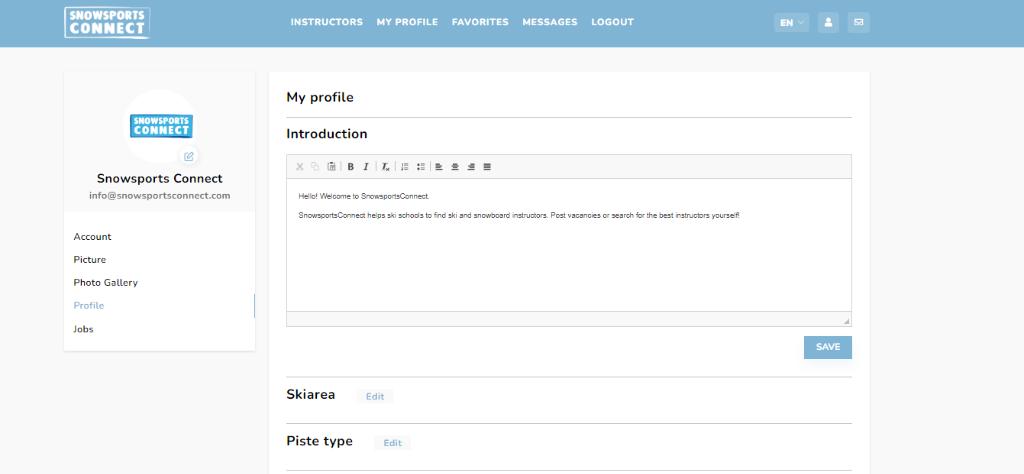Align text to the left
Screen dimensions: 1024x474
point(439,166)
